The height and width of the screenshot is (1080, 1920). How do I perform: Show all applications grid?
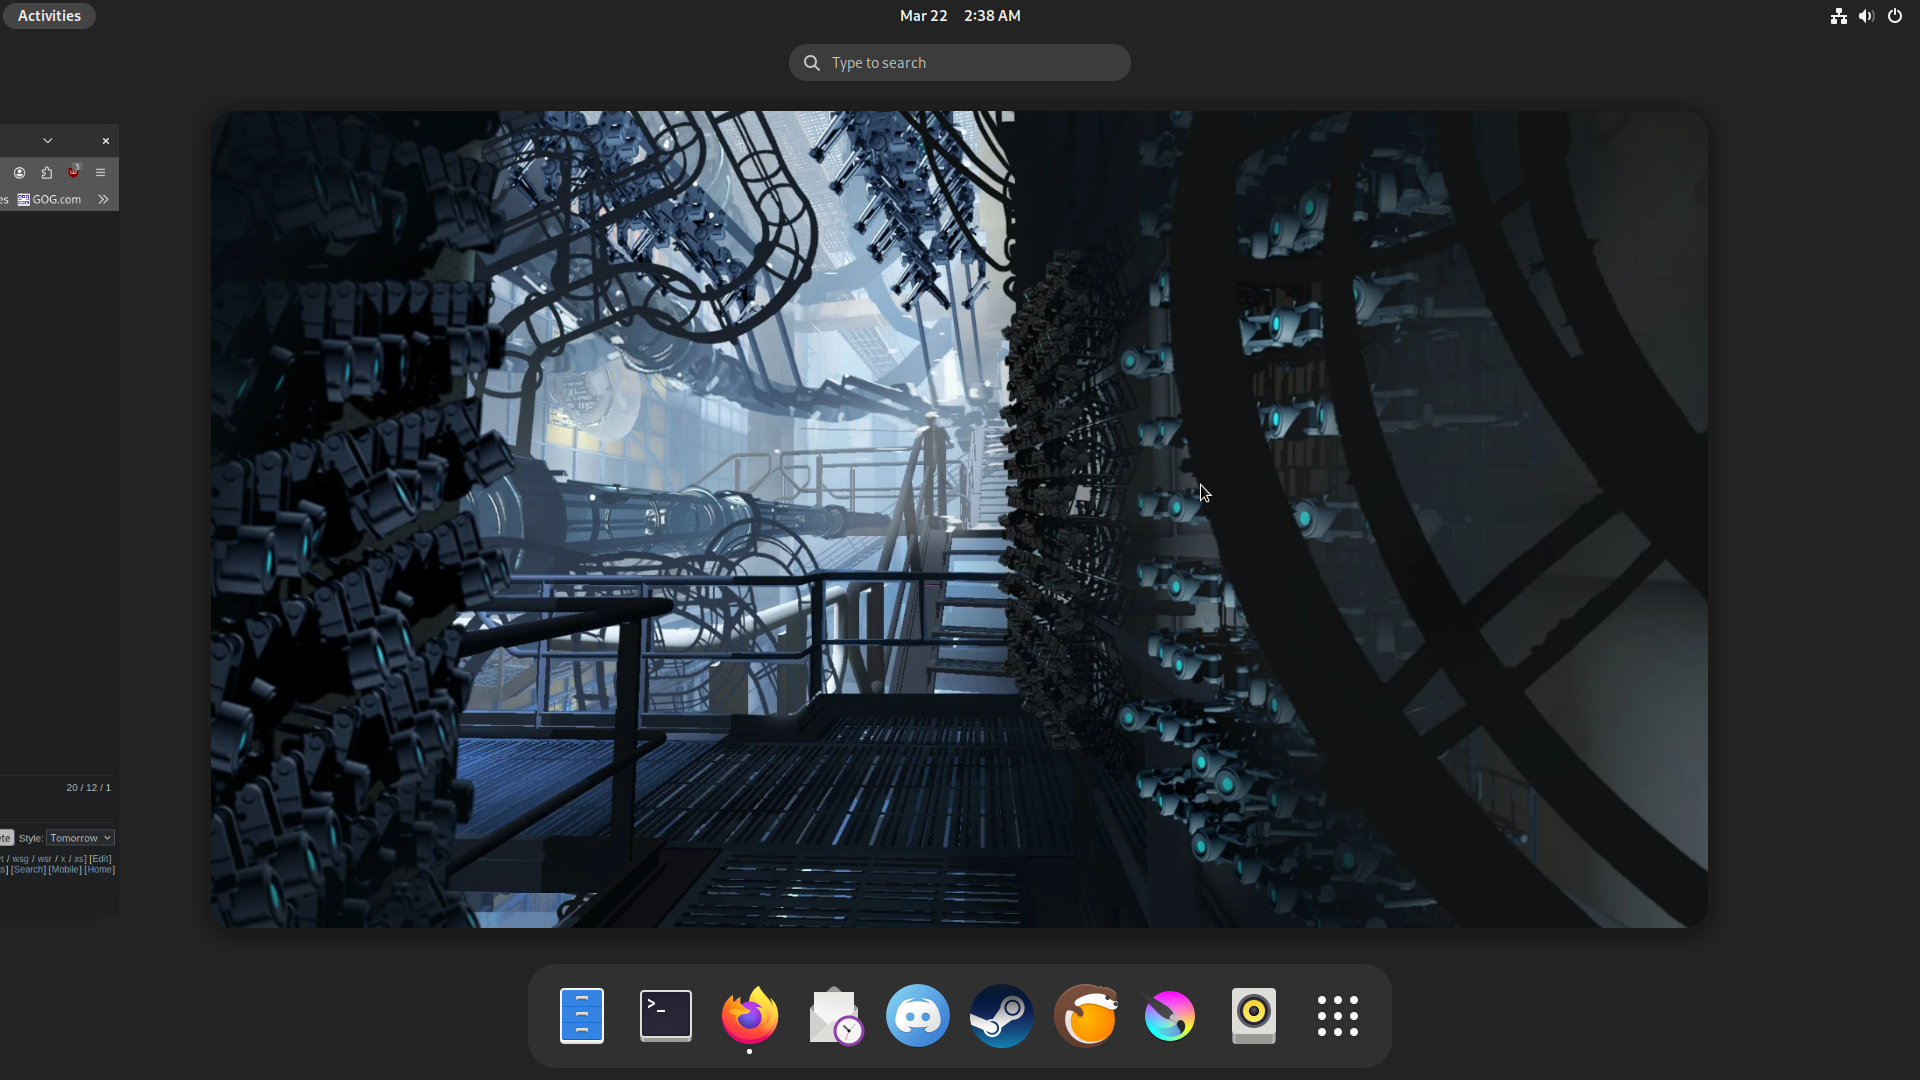(1338, 1015)
